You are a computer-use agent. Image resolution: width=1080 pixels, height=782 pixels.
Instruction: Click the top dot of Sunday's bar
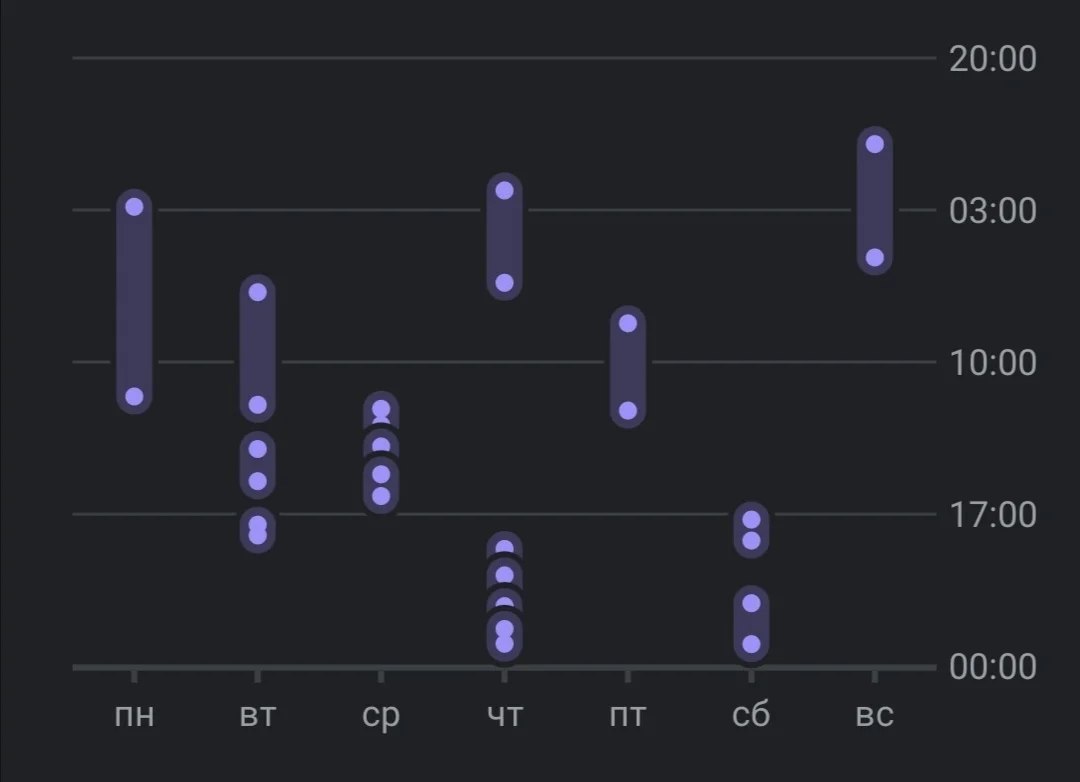pos(875,144)
